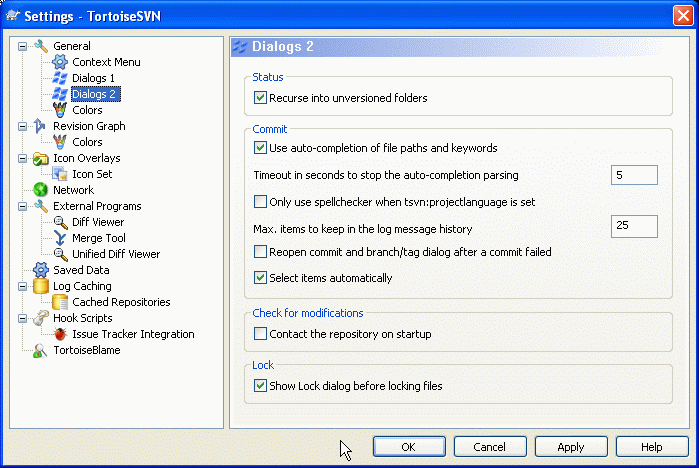This screenshot has width=699, height=468.
Task: Open Saved Data settings page
Action: 81,270
